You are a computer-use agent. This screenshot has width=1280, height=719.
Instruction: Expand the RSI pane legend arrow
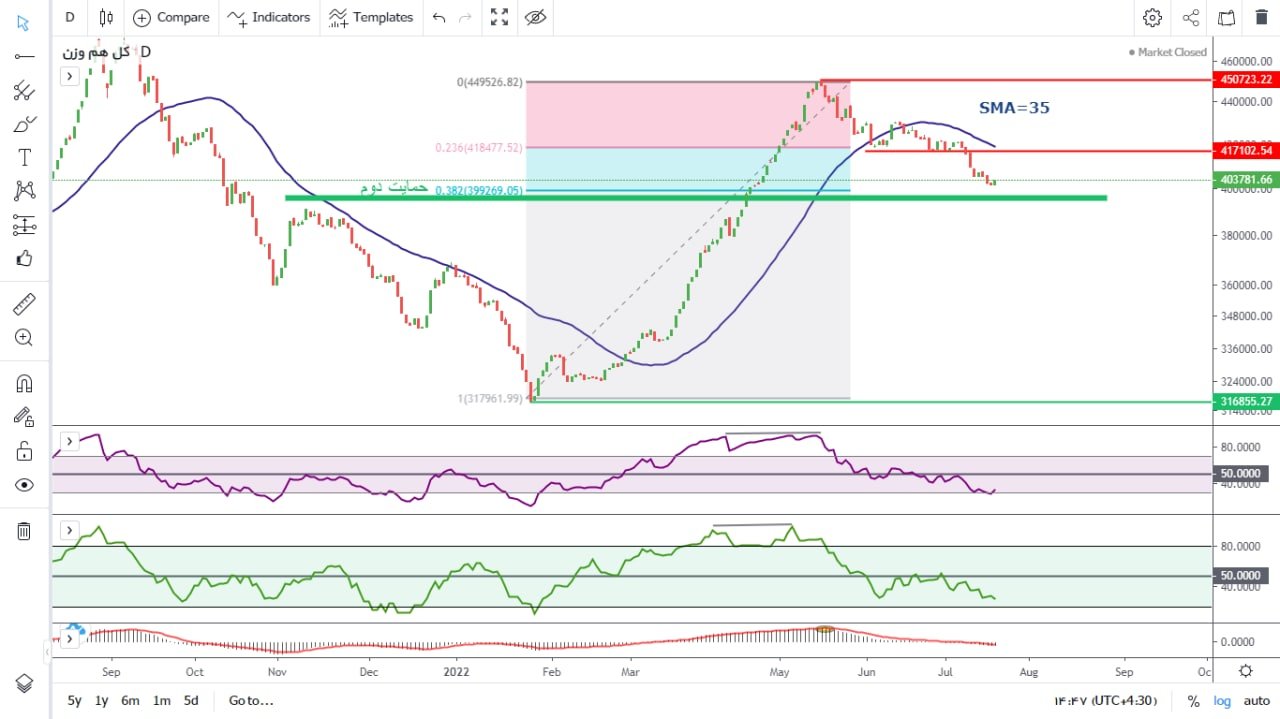click(x=70, y=441)
